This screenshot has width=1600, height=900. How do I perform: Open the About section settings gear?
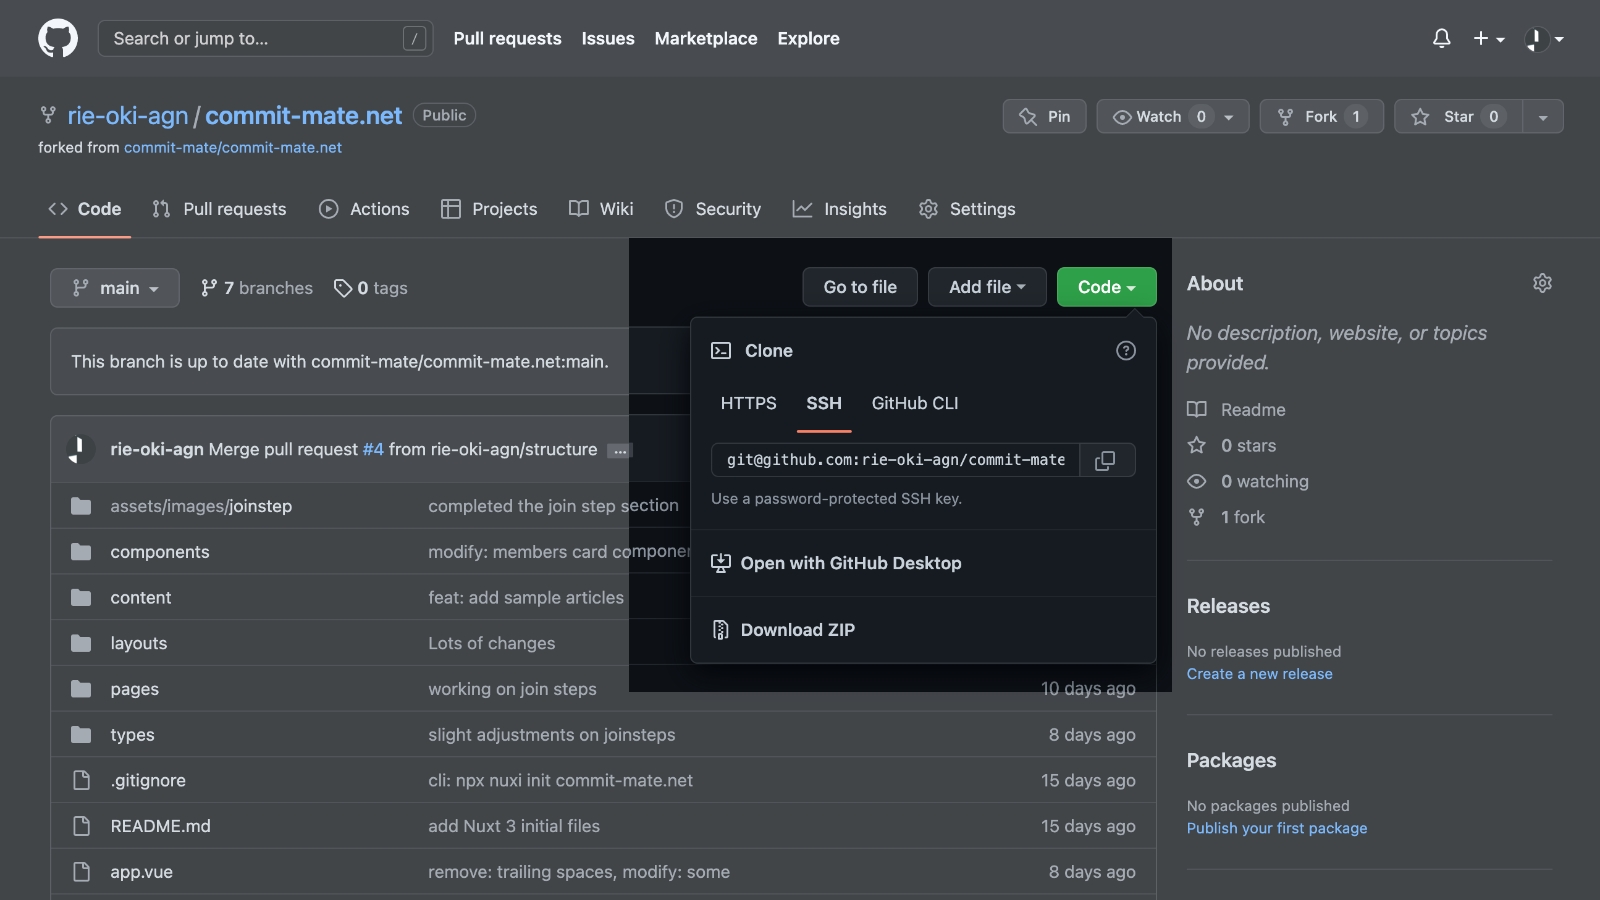[x=1542, y=284]
